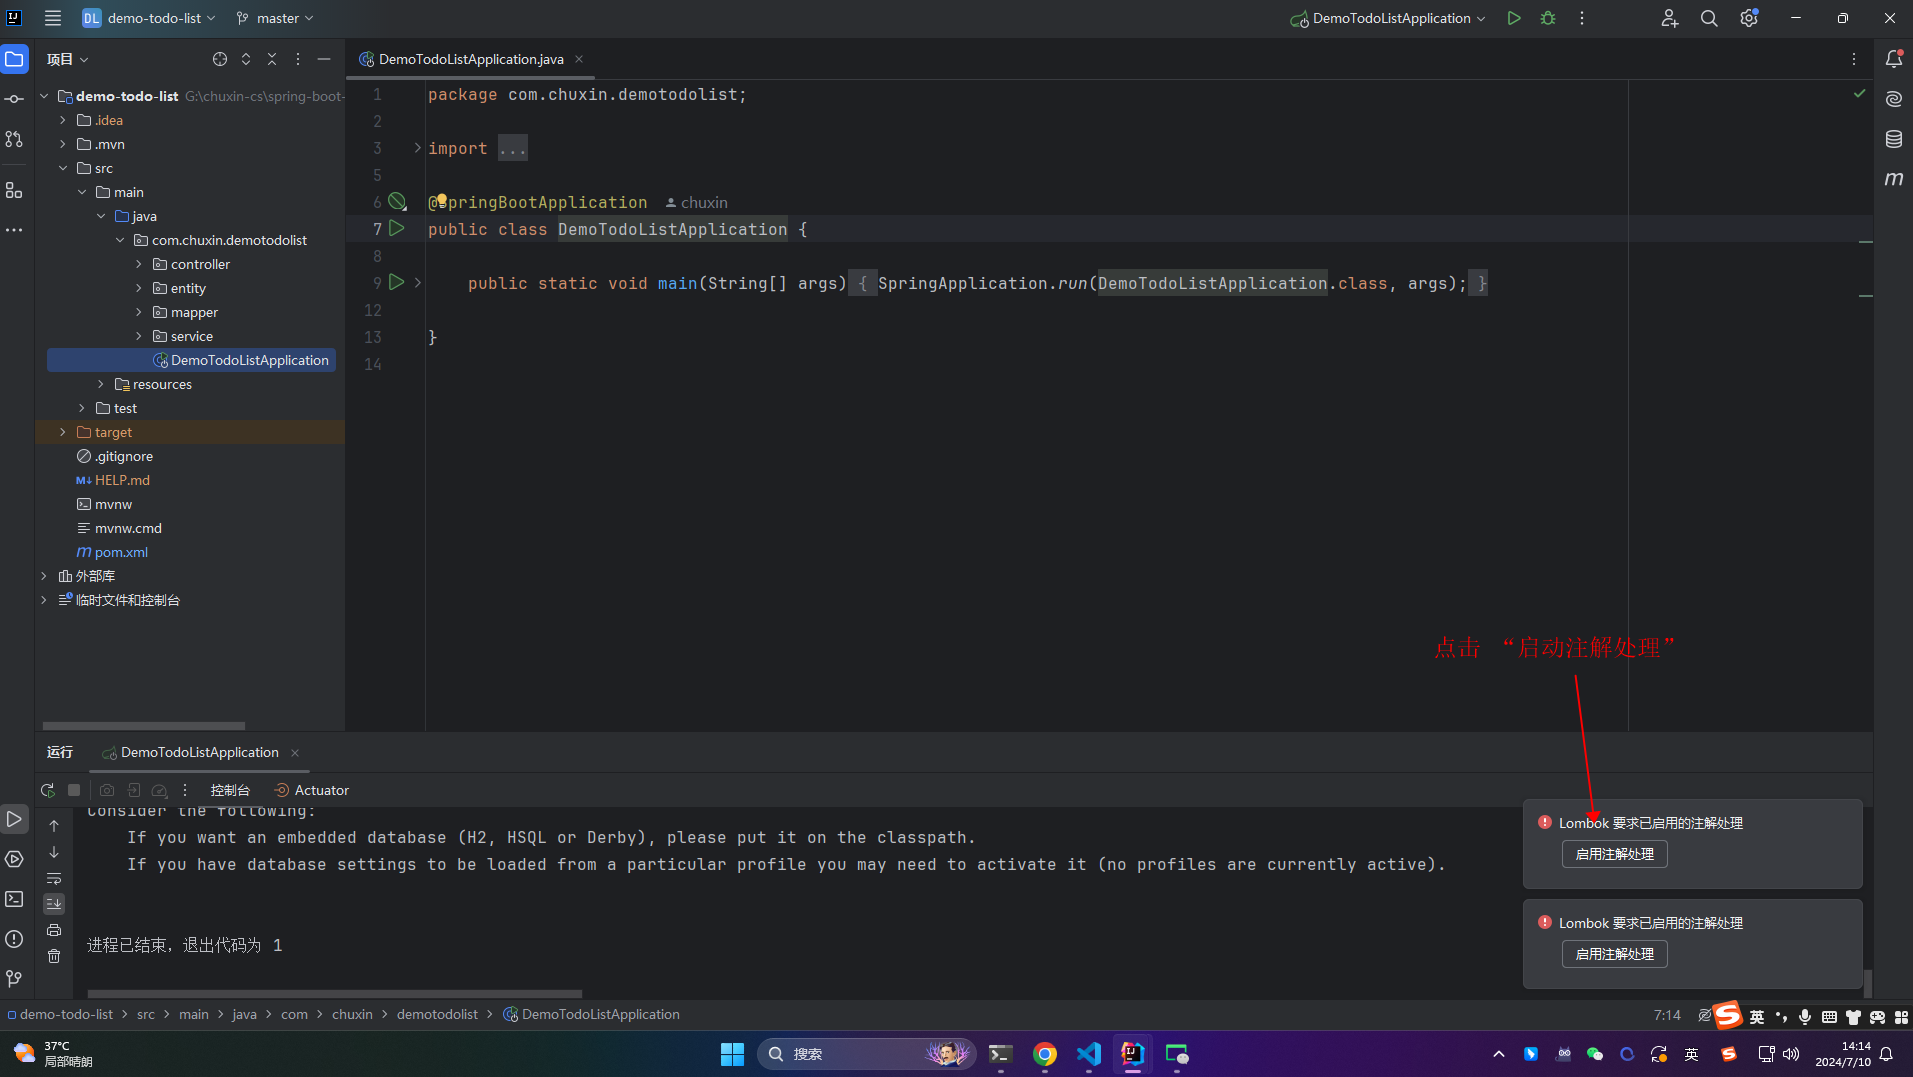Click first 启用注解处理 button
Image resolution: width=1913 pixels, height=1077 pixels.
[x=1614, y=854]
